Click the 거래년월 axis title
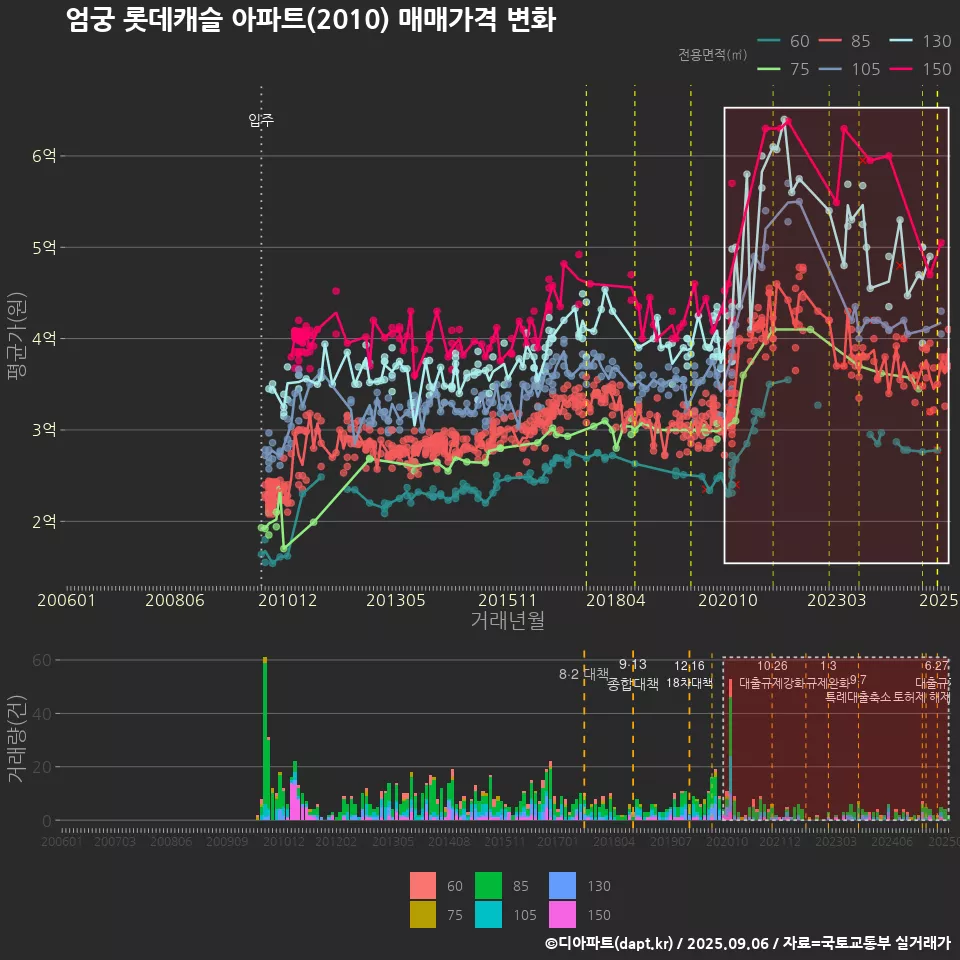Screen dimensions: 960x960 (508, 620)
